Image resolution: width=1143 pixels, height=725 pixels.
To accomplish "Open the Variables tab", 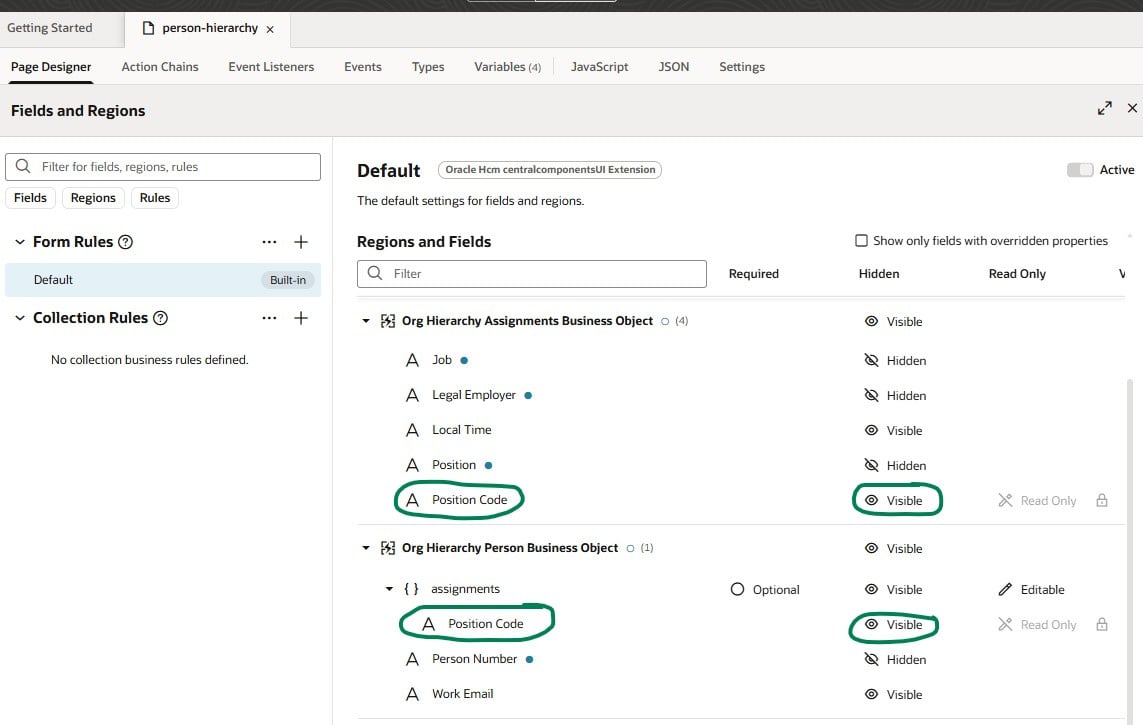I will tap(507, 66).
